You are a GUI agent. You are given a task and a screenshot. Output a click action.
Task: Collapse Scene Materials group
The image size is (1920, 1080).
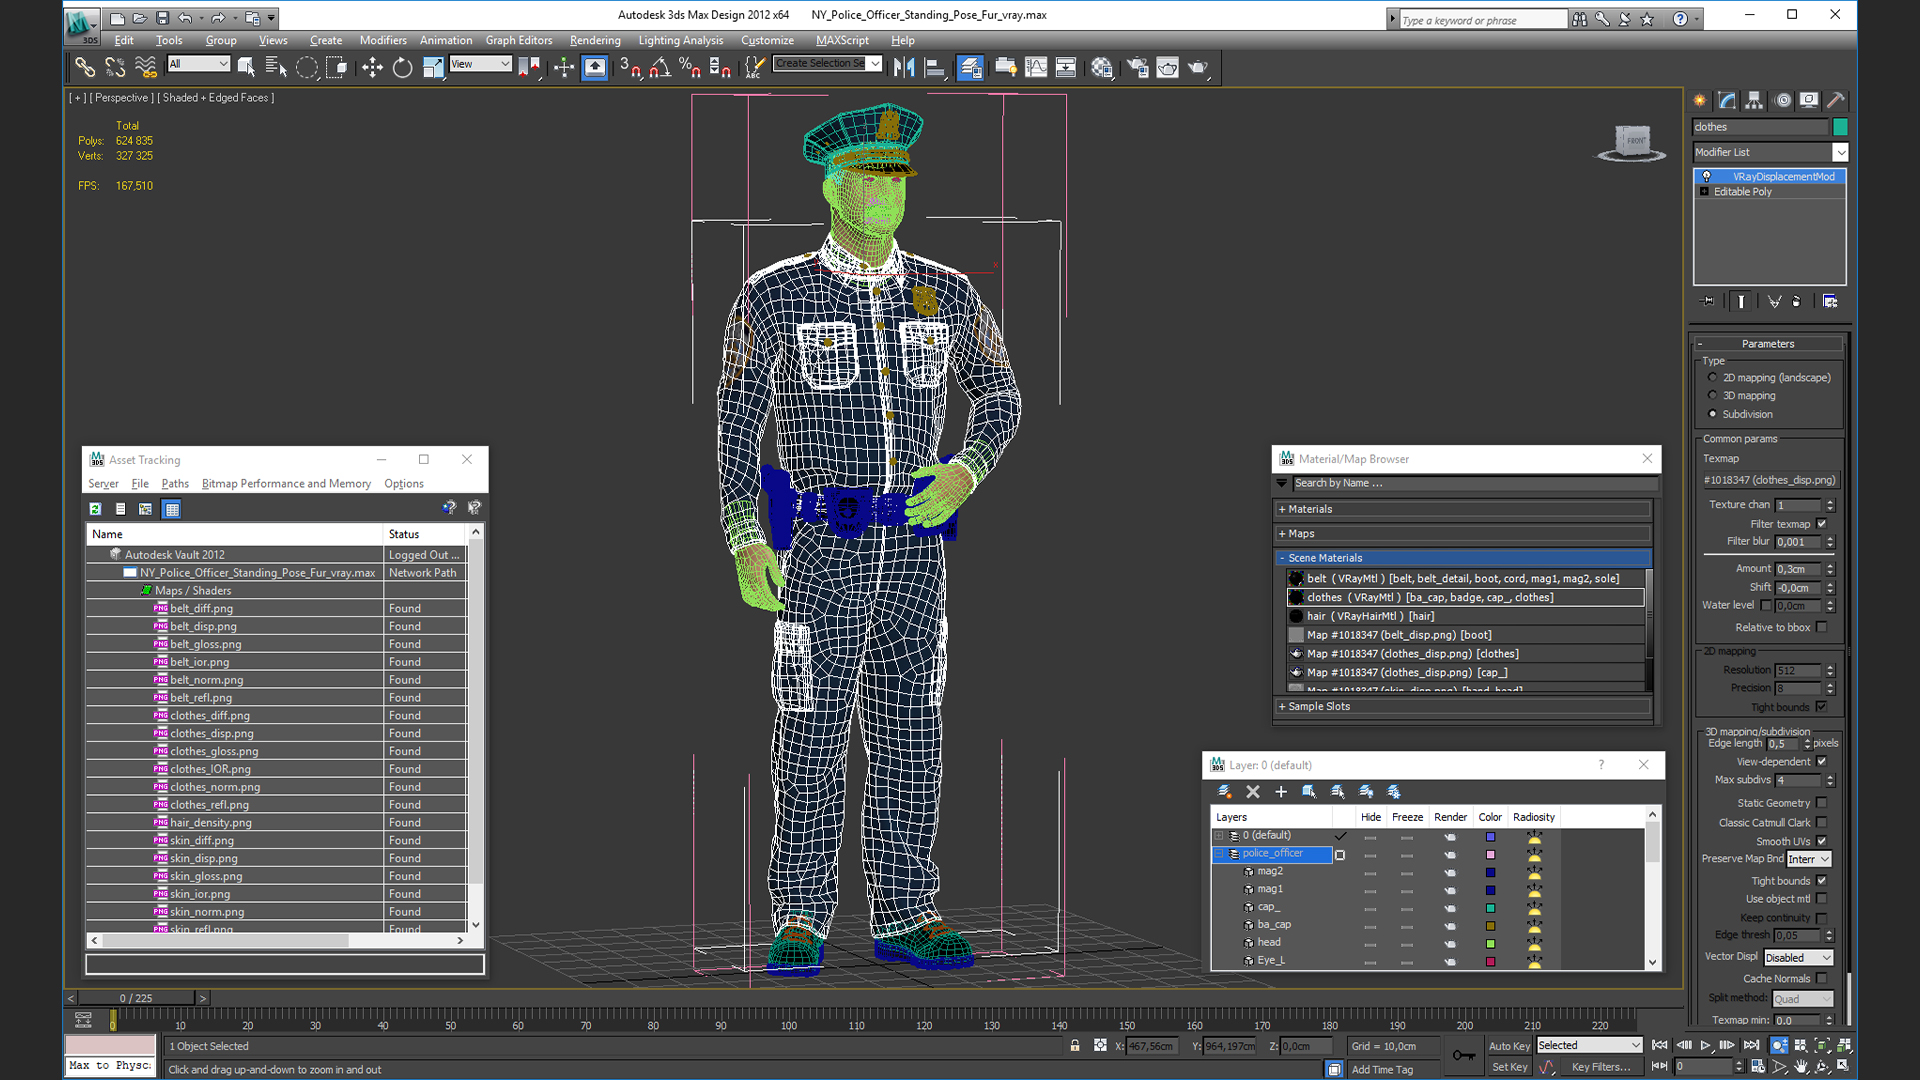[1282, 558]
